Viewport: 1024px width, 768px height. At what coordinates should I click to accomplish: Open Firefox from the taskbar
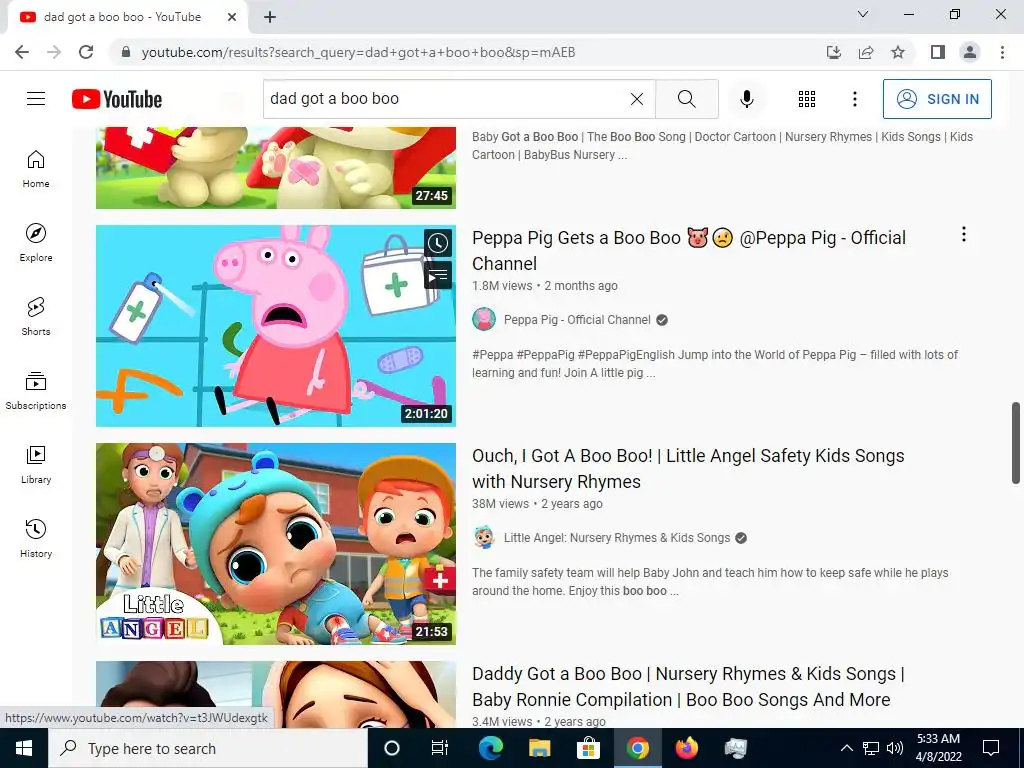686,748
